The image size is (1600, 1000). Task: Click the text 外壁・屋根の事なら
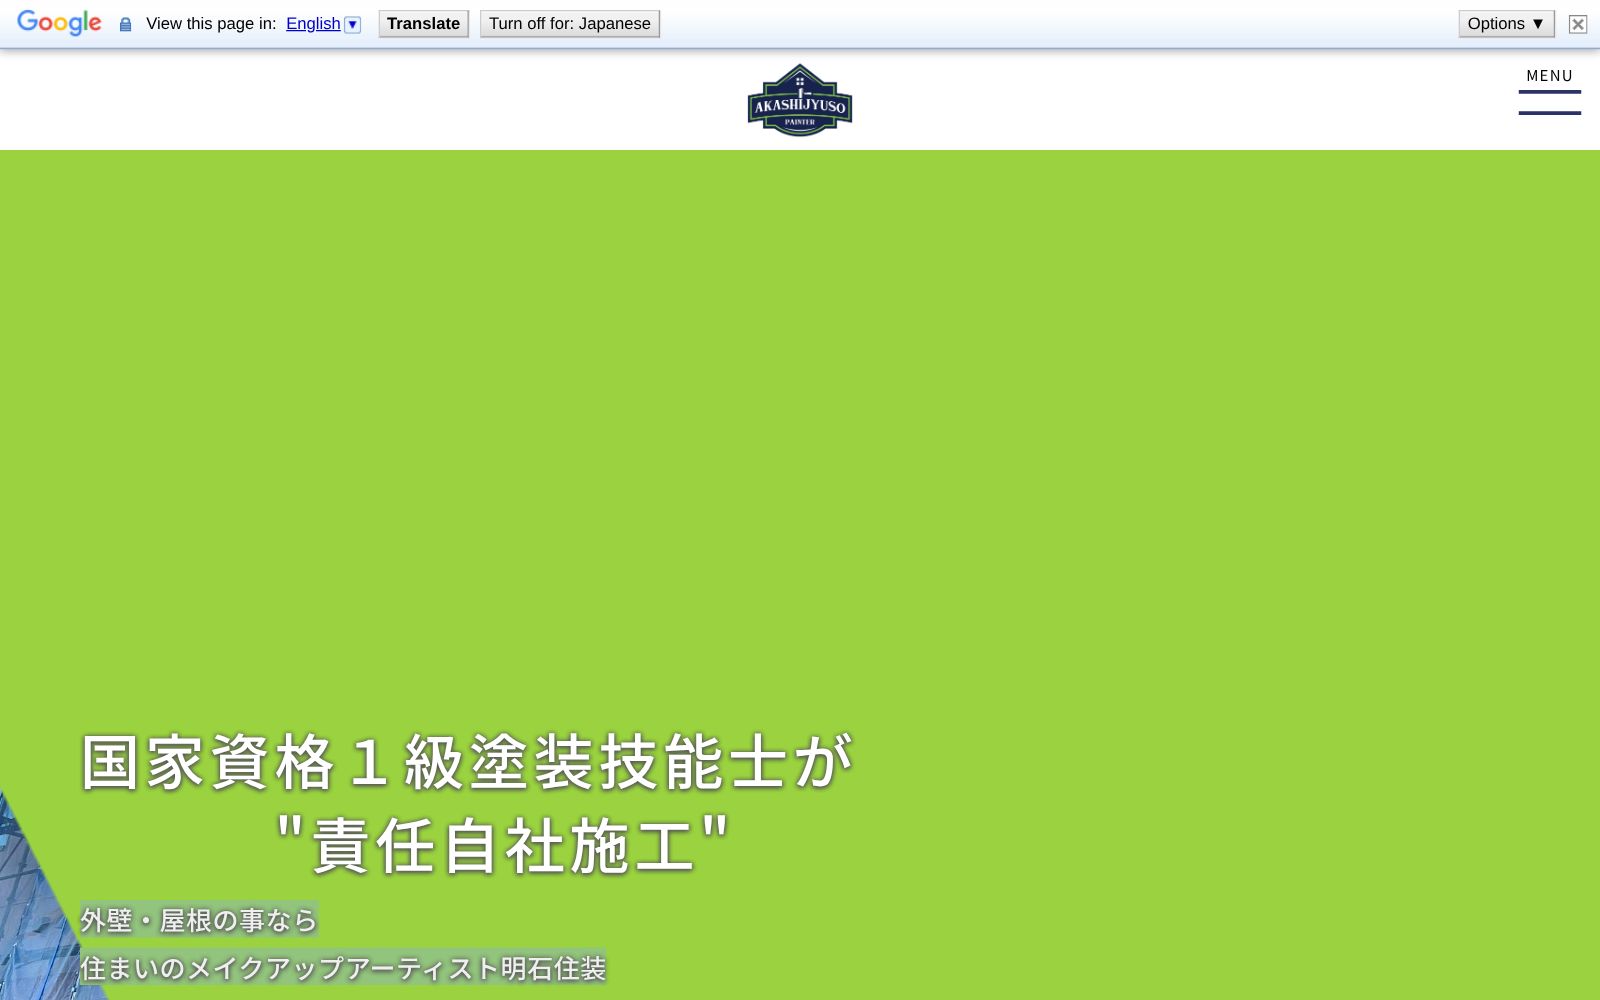(x=199, y=920)
